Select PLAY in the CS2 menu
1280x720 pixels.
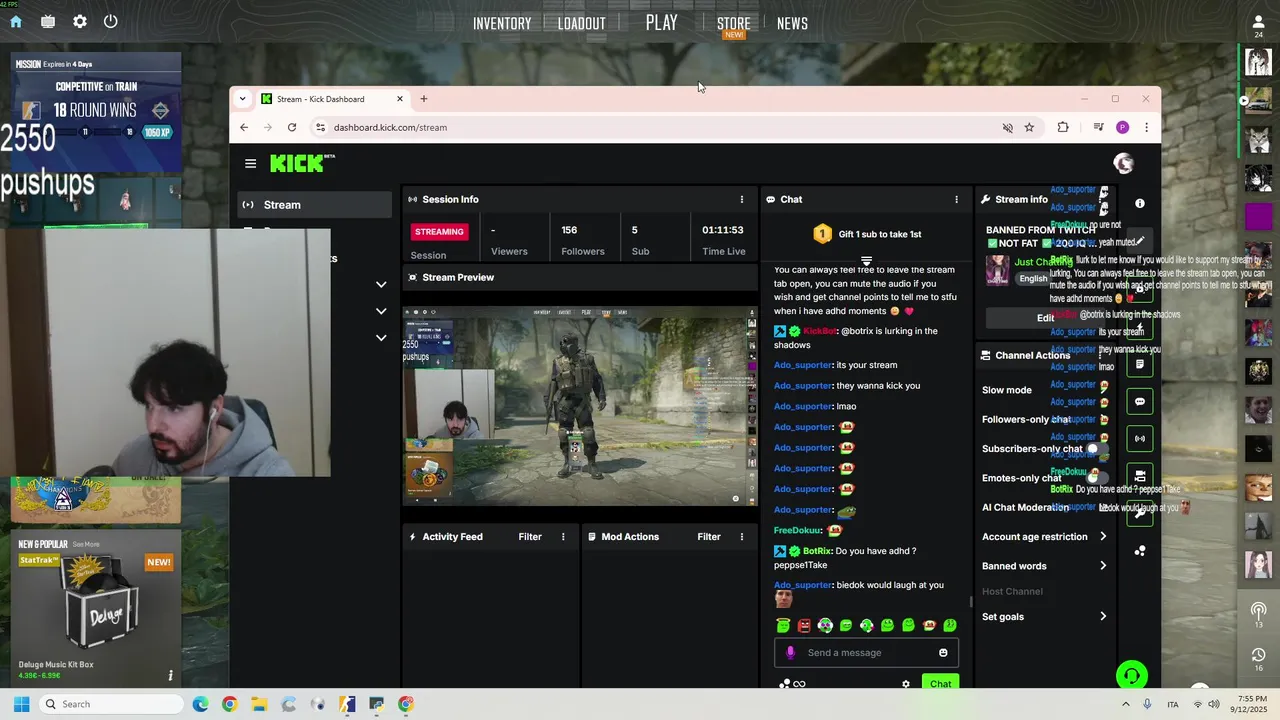click(x=661, y=22)
